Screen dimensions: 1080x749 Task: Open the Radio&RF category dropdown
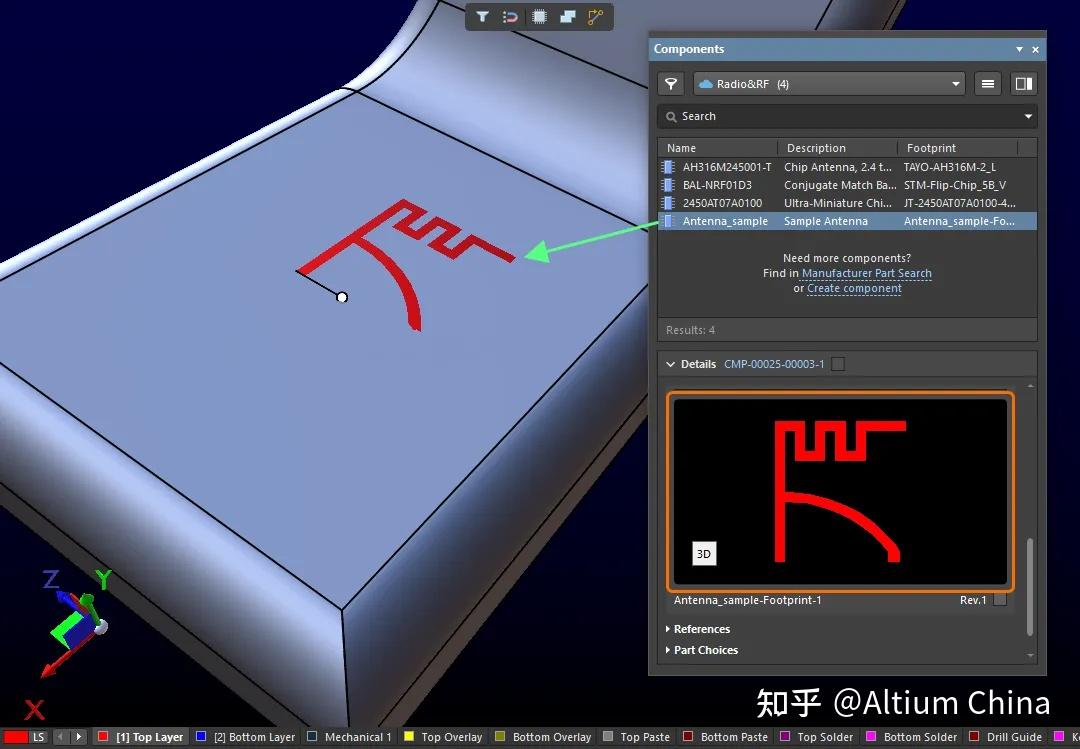click(829, 83)
